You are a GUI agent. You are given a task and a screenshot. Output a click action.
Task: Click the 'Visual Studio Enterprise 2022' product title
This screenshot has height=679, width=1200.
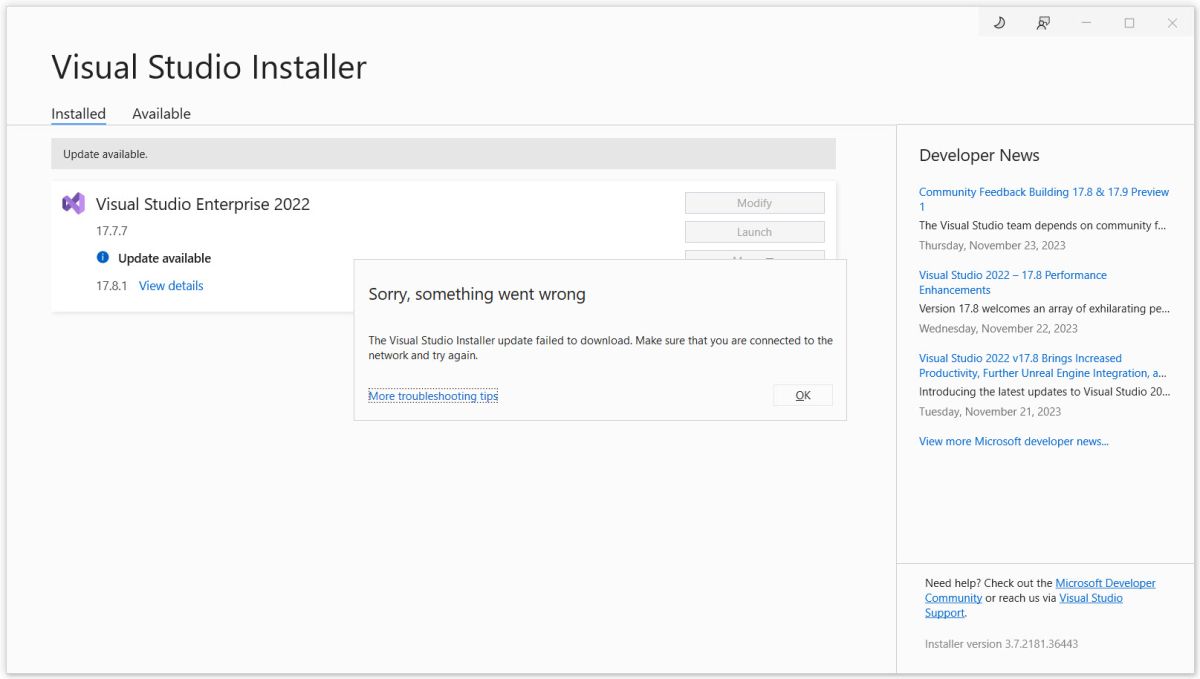(203, 204)
